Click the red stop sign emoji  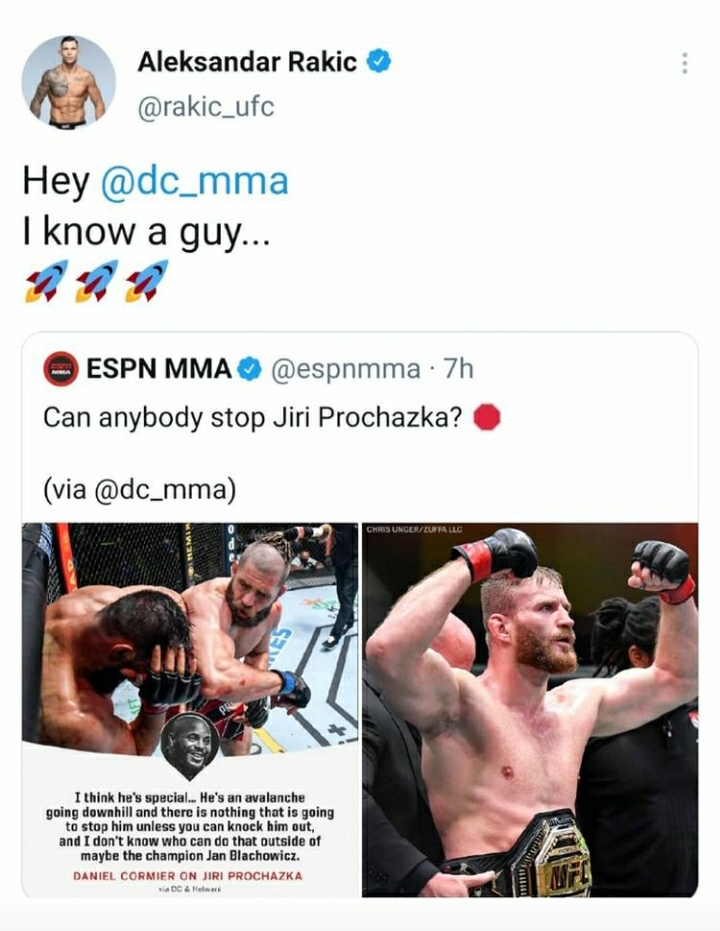(x=487, y=417)
